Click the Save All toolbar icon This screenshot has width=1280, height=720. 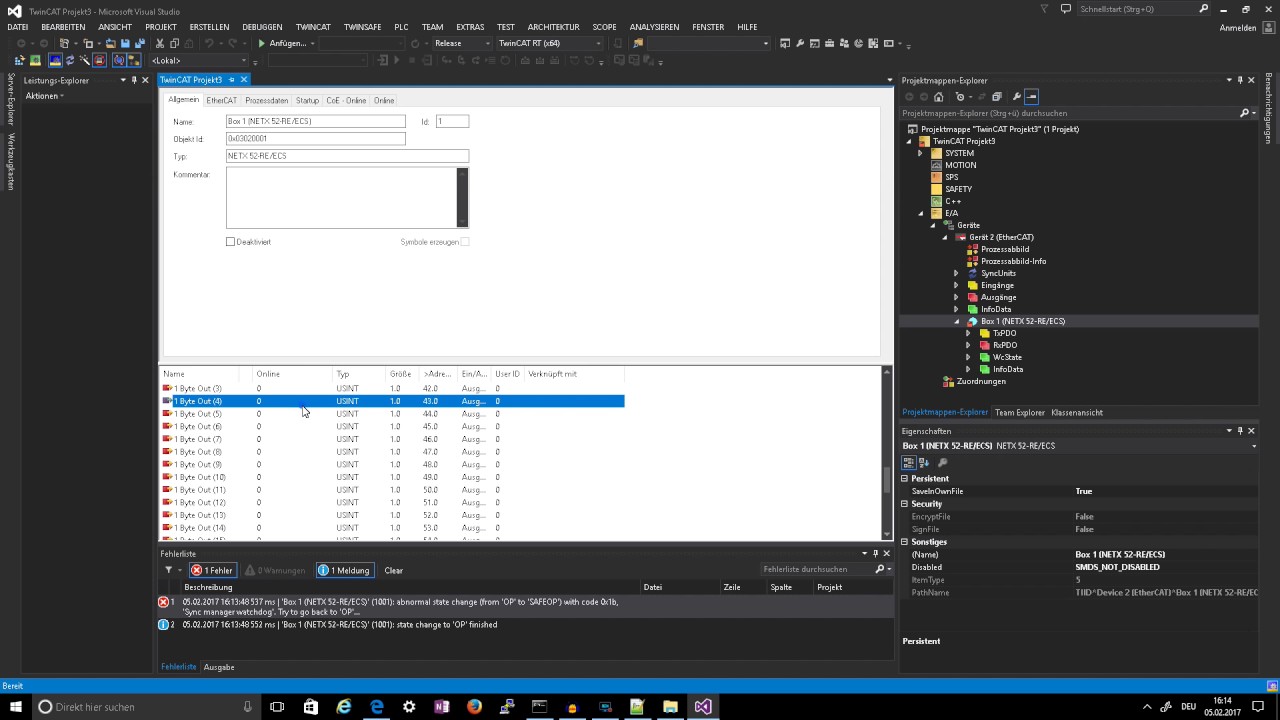(x=140, y=43)
